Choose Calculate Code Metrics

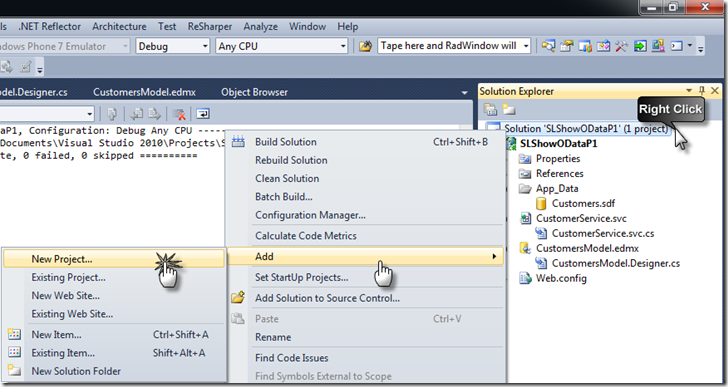pyautogui.click(x=366, y=236)
